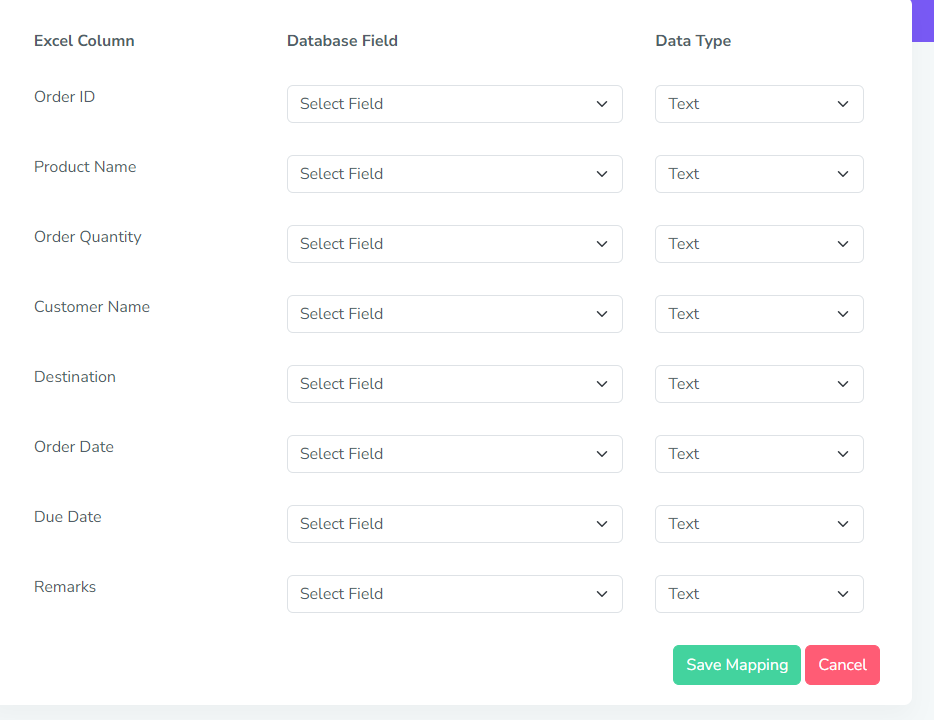Open Data Type dropdown for Customer Name
The image size is (934, 720).
coord(759,314)
